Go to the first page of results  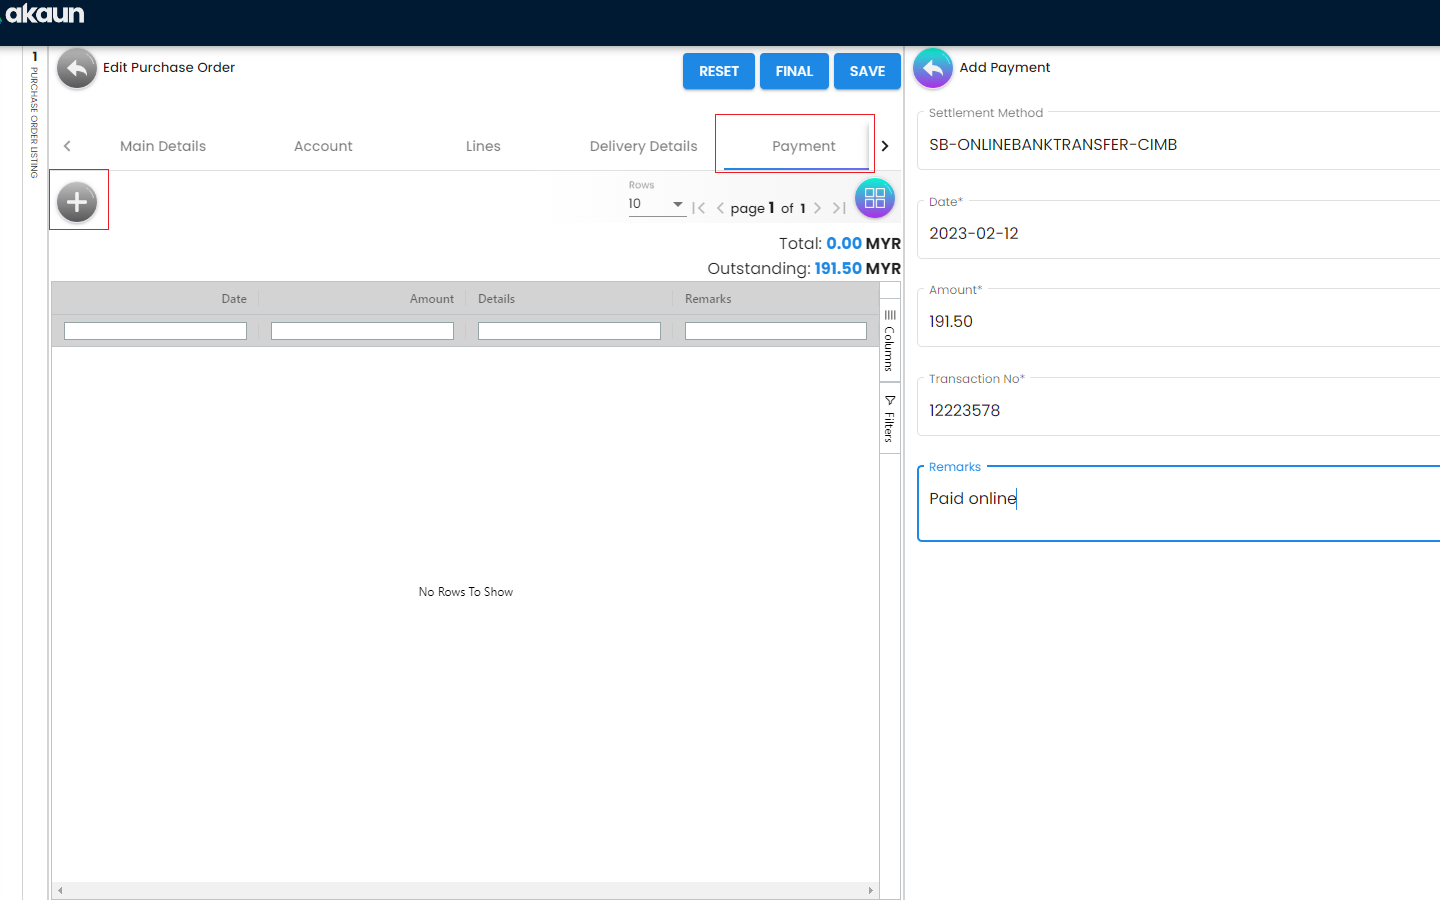click(699, 208)
